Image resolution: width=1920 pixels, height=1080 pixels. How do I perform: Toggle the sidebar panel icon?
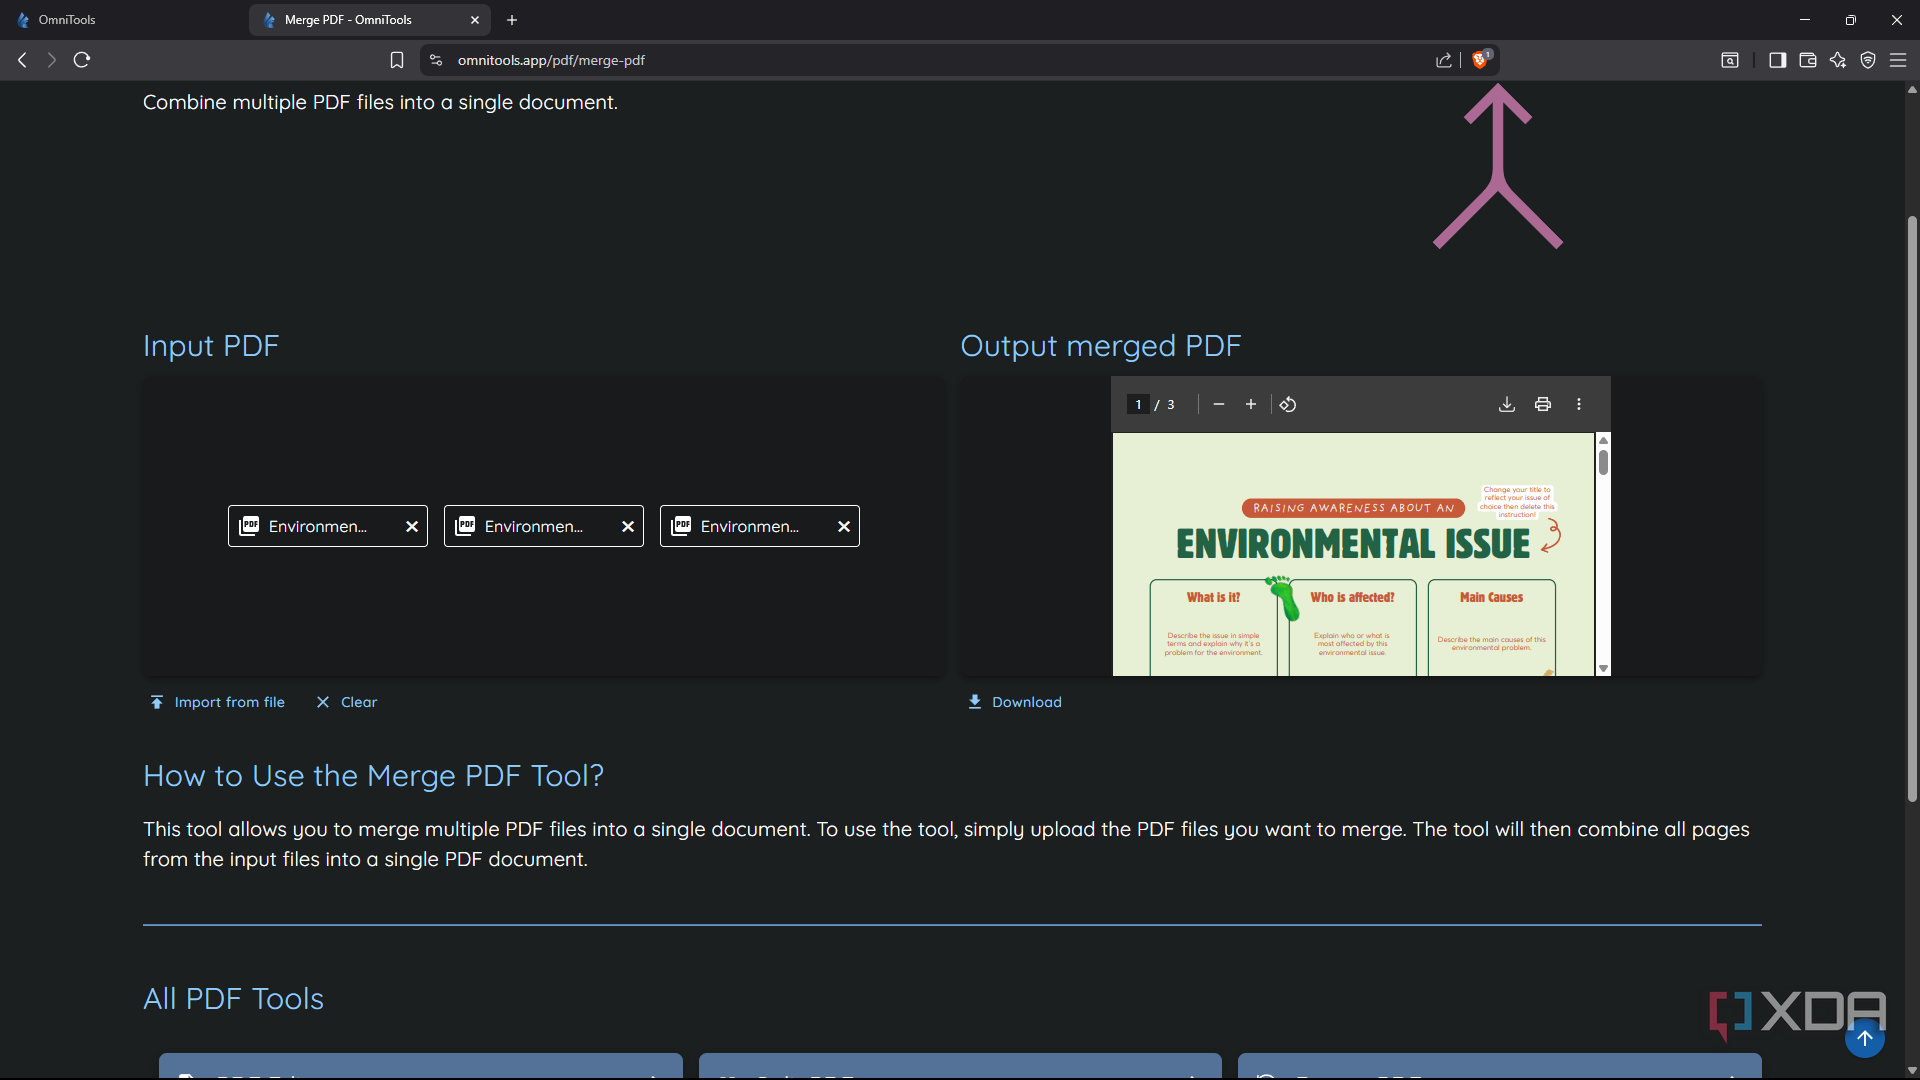click(x=1777, y=60)
